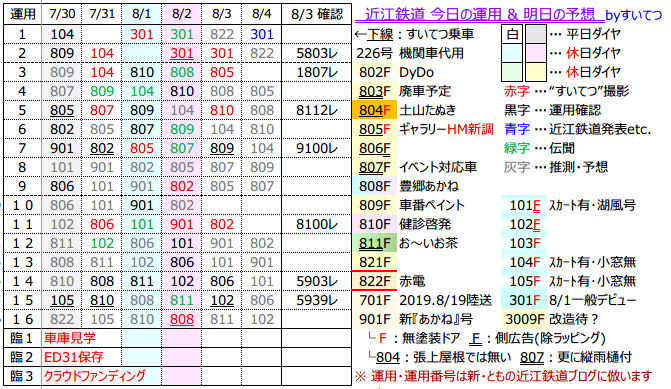Click the F 無塗装ドア footnote
The height and width of the screenshot is (389, 671).
(x=414, y=339)
